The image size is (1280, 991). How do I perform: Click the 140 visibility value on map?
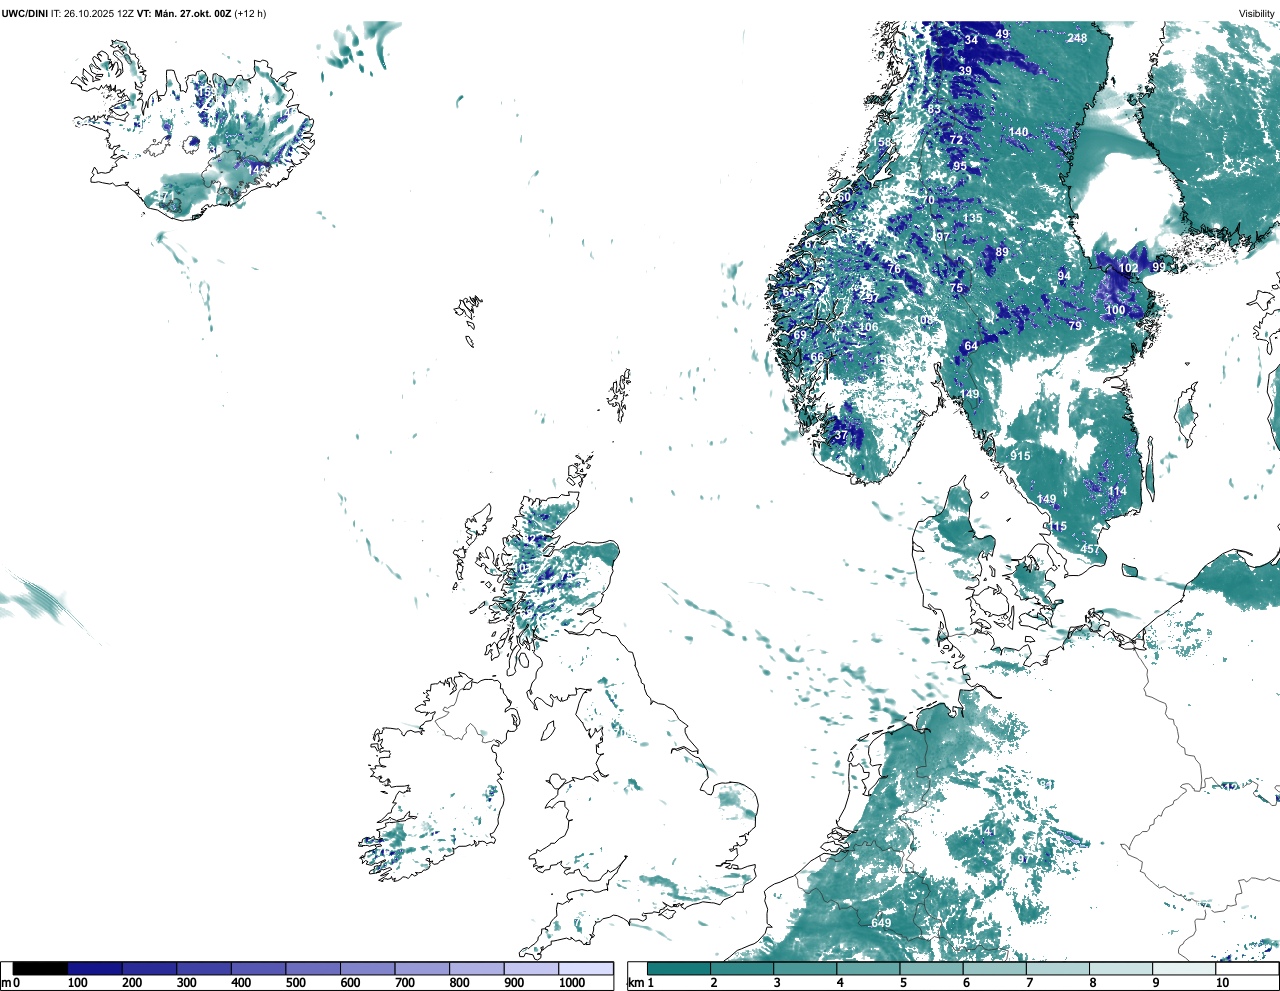(x=1018, y=132)
